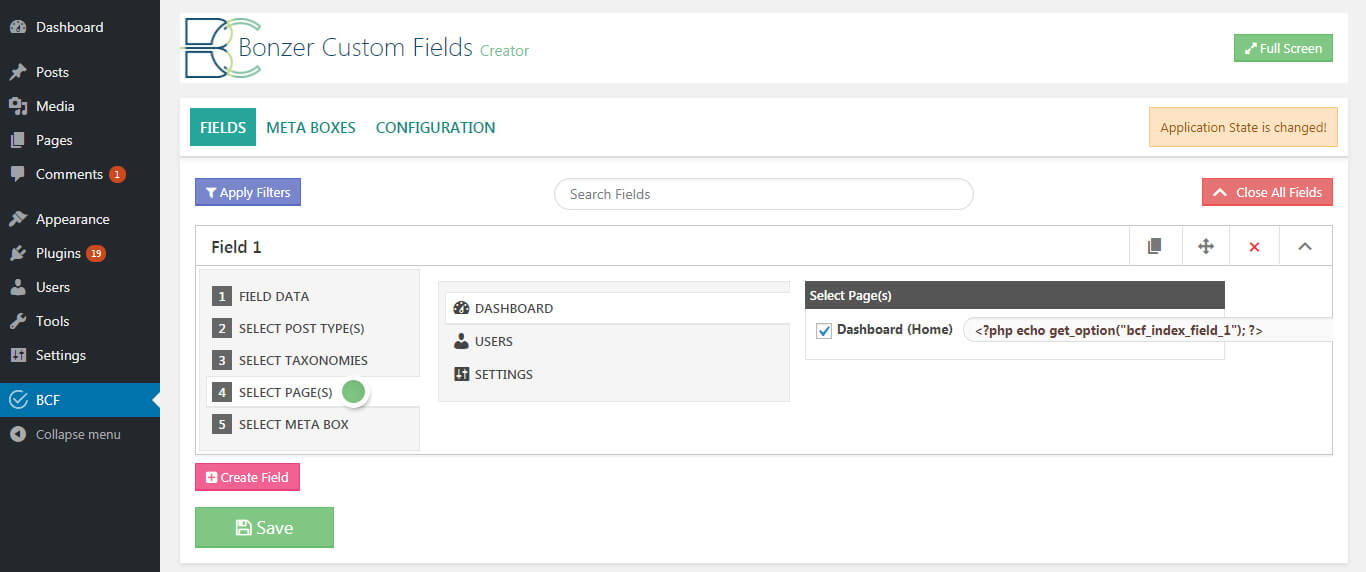
Task: Open the CONFIGURATION tab
Action: click(x=435, y=127)
